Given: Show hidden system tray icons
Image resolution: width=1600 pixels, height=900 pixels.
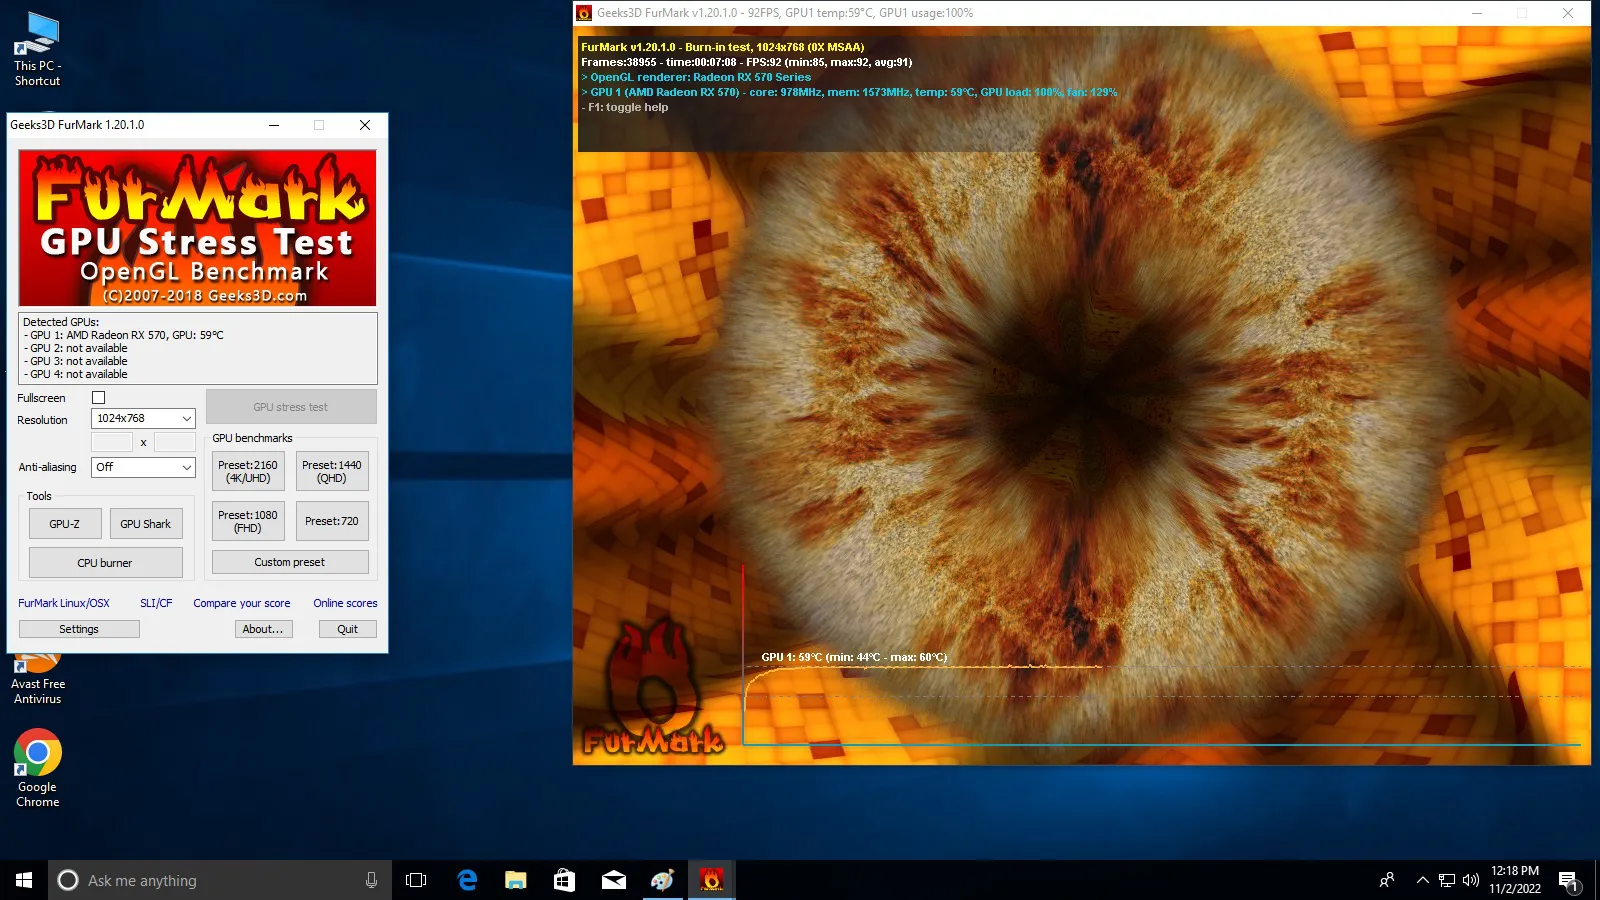Looking at the screenshot, I should [1422, 880].
